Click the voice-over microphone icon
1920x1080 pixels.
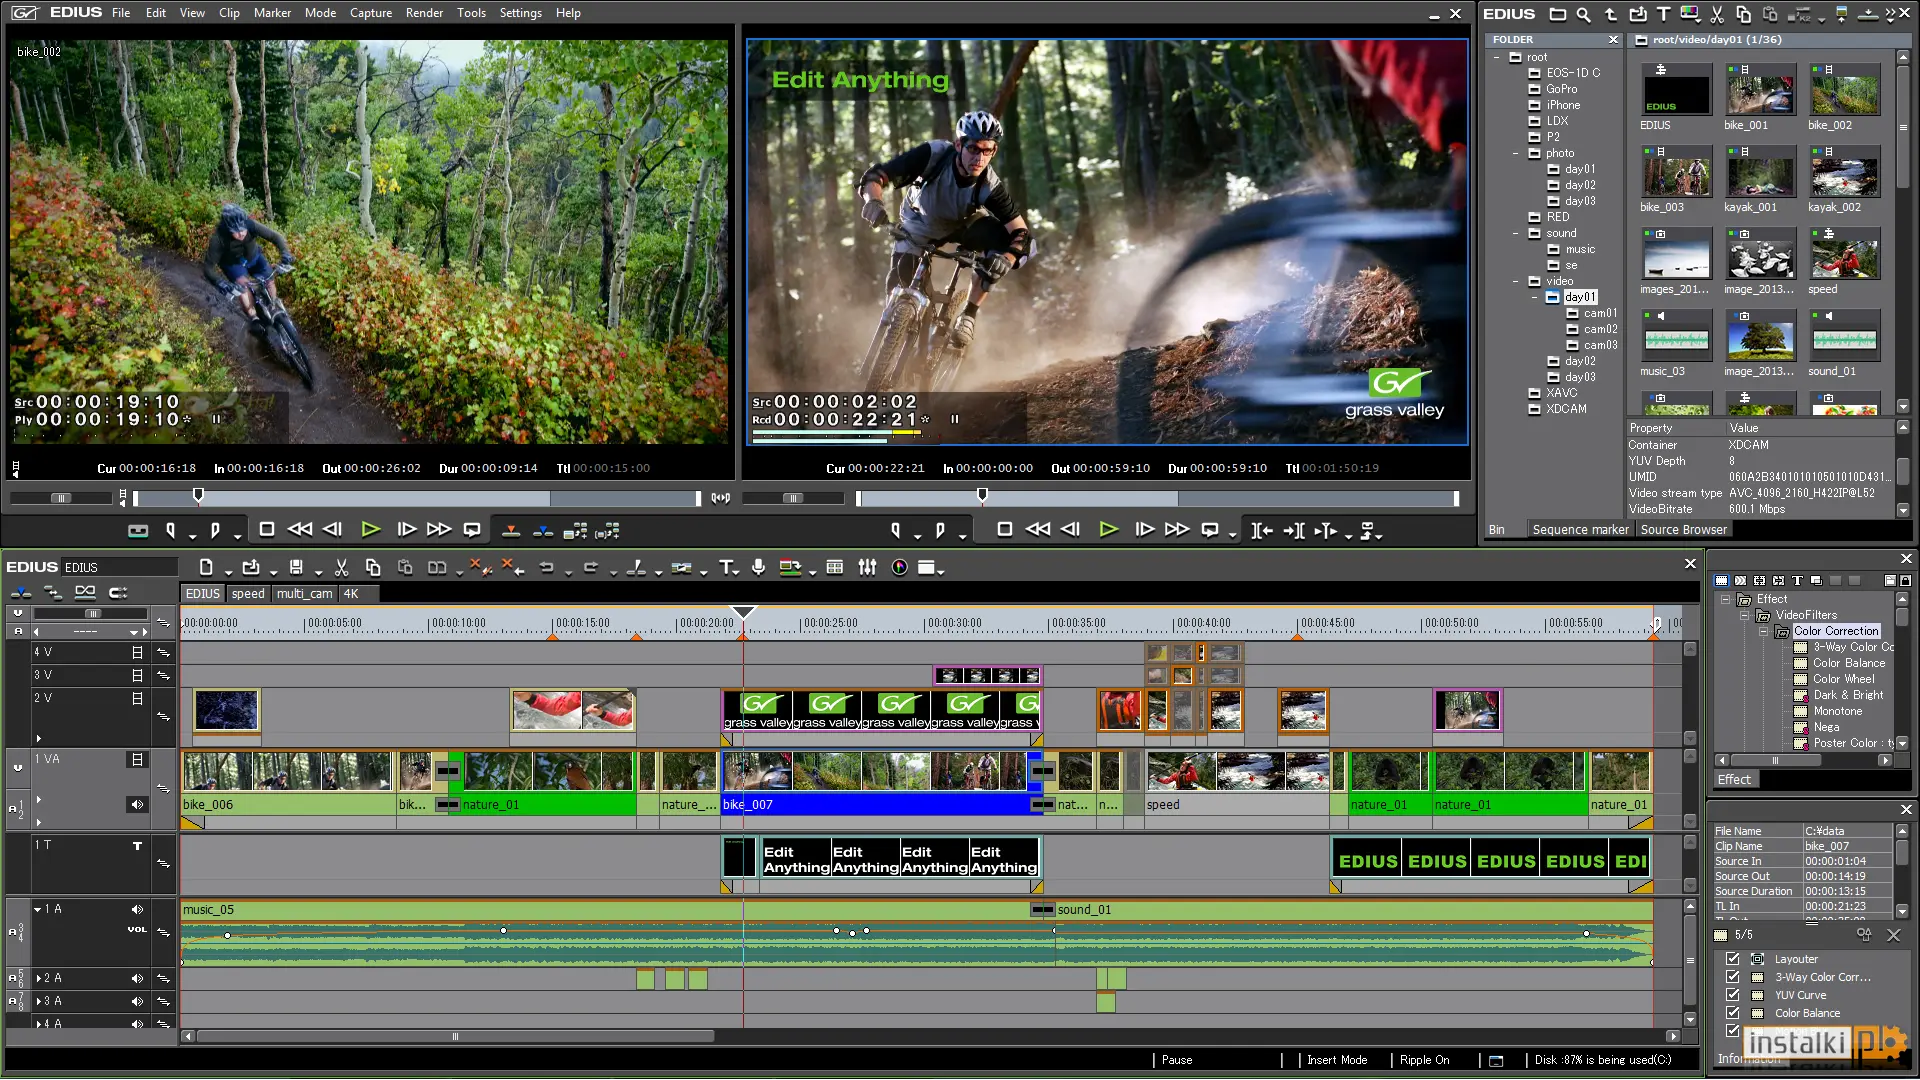click(759, 568)
